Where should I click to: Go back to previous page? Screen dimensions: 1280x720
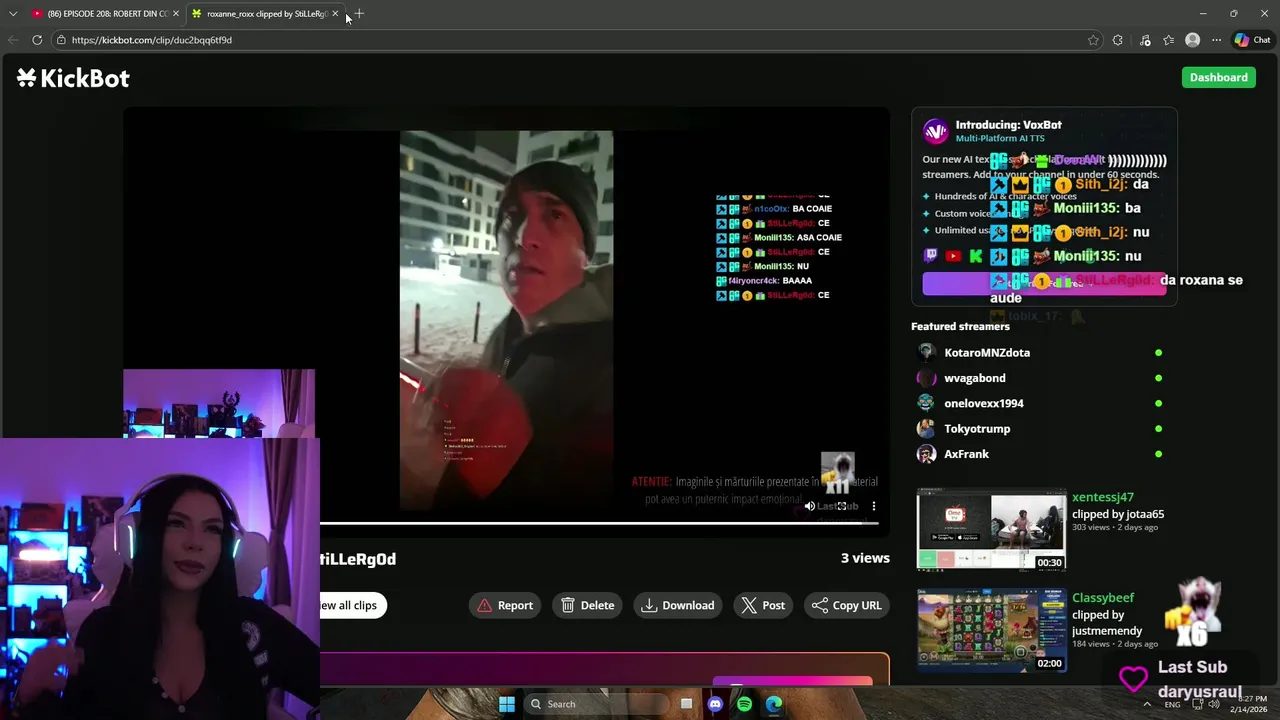coord(12,40)
